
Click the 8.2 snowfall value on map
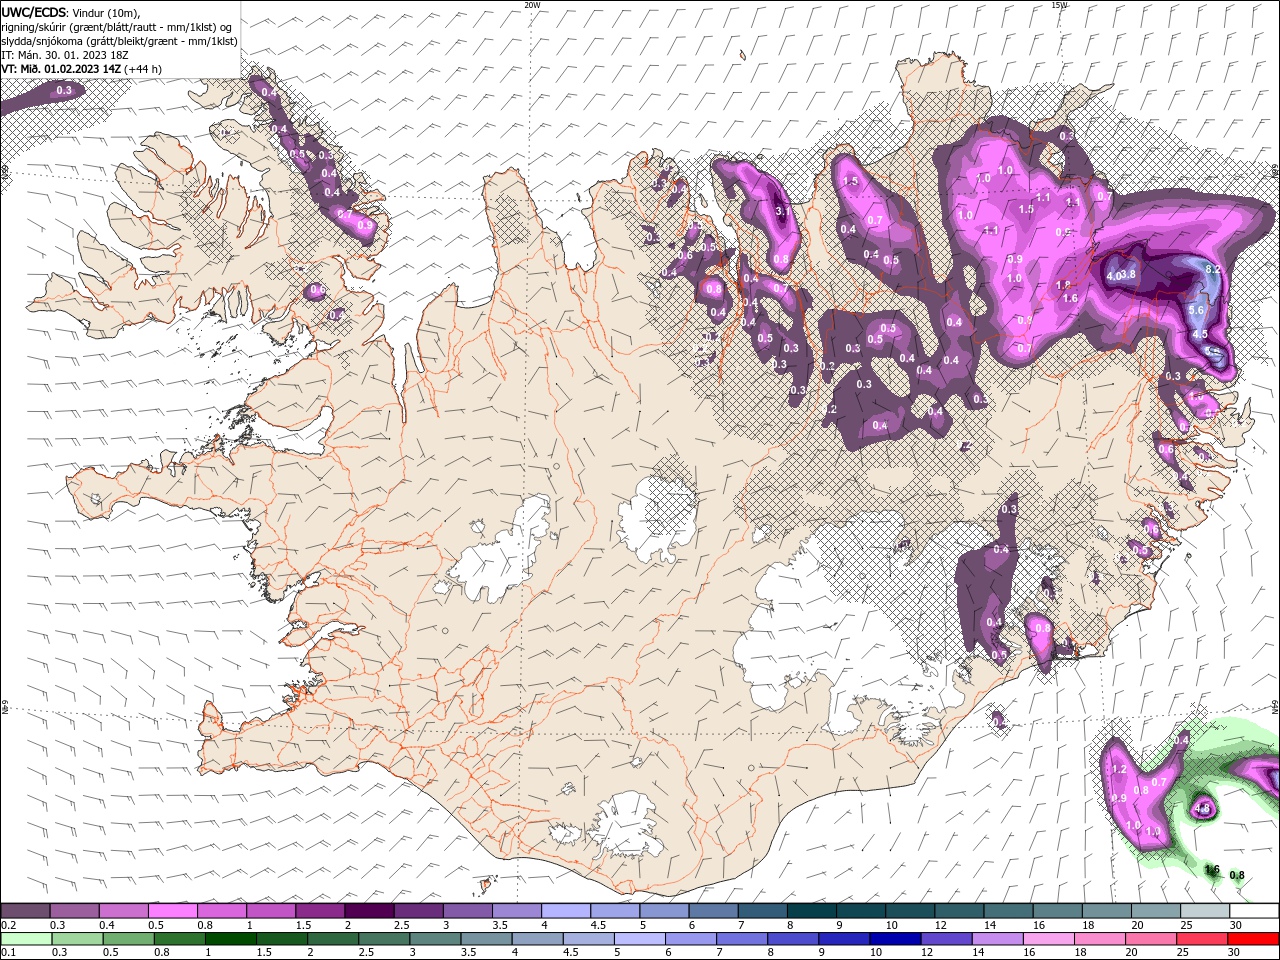[1214, 271]
